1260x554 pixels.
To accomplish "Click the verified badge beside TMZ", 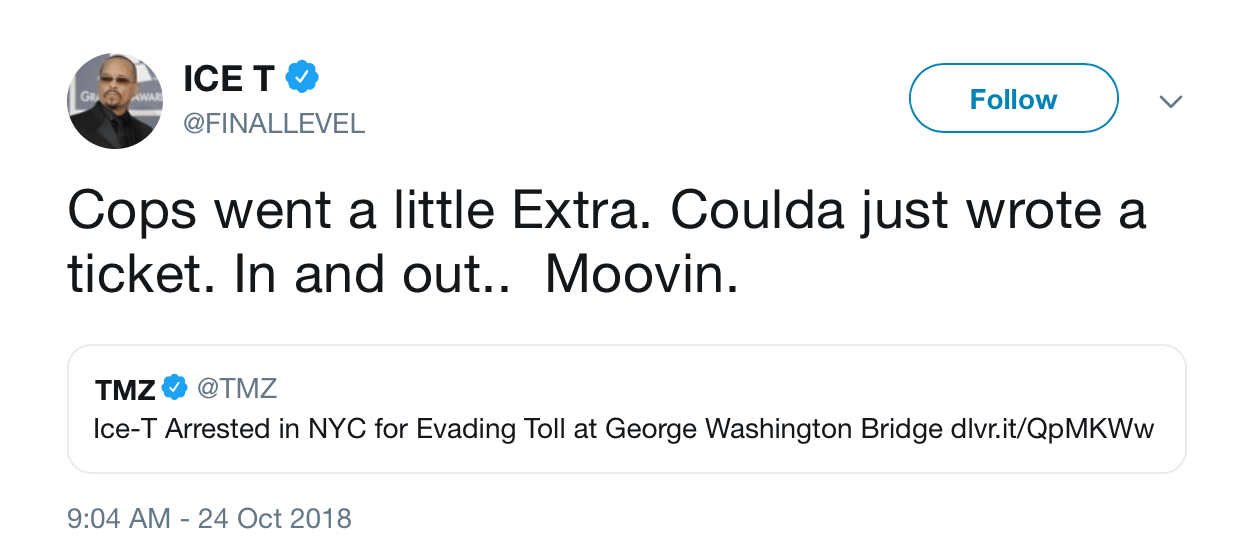I will click(175, 387).
